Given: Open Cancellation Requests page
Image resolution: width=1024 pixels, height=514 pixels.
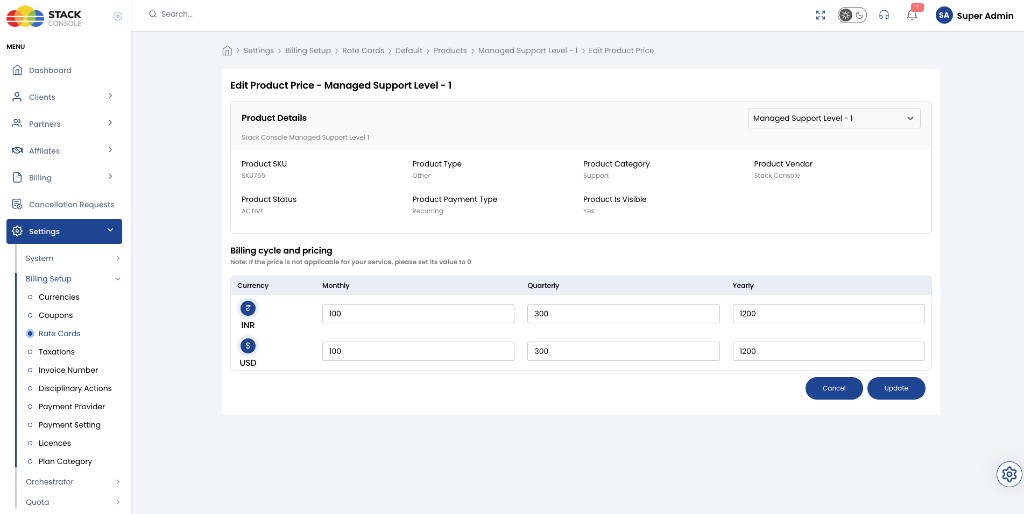Looking at the screenshot, I should (x=71, y=204).
